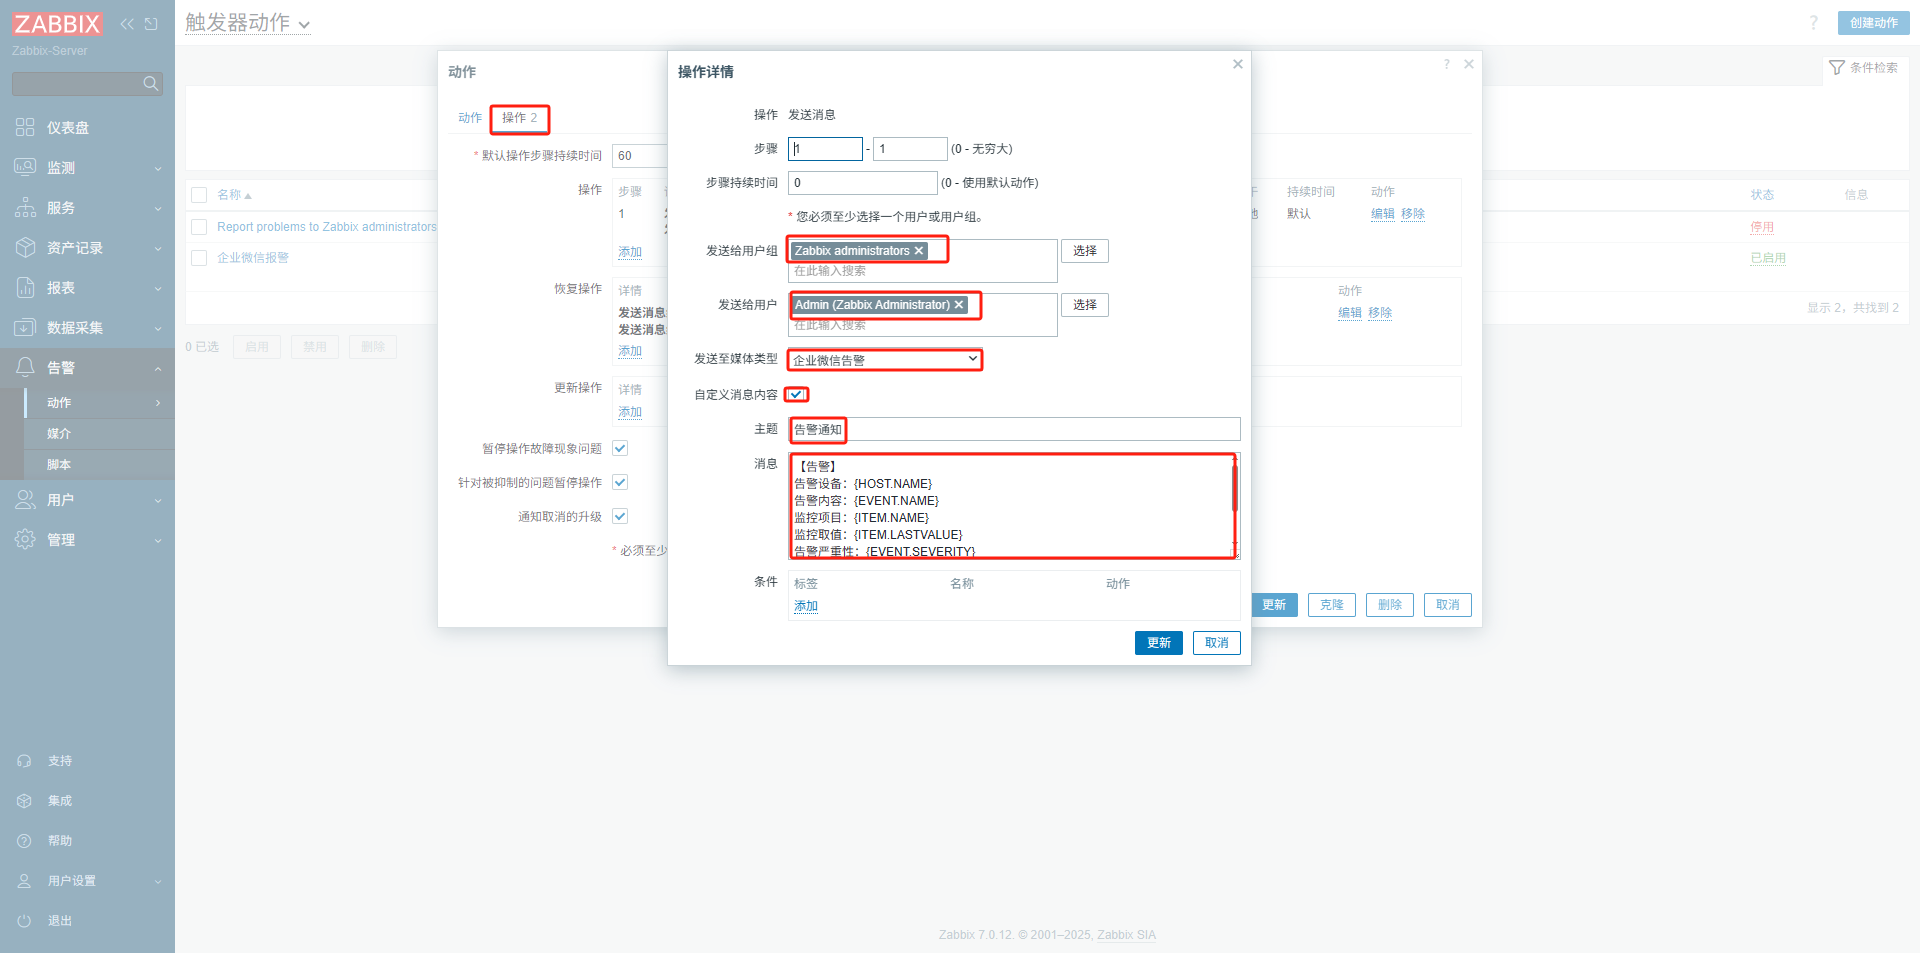Click the sidebar hide/expand icon beside the chevrons

(151, 24)
